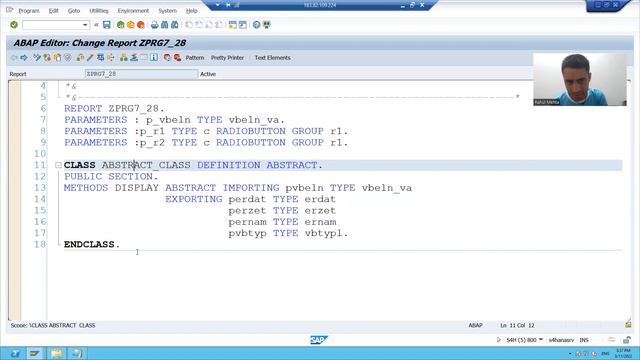Click pvbtyp on line 17
Image resolution: width=640 pixels, height=360 pixels.
pyautogui.click(x=247, y=233)
